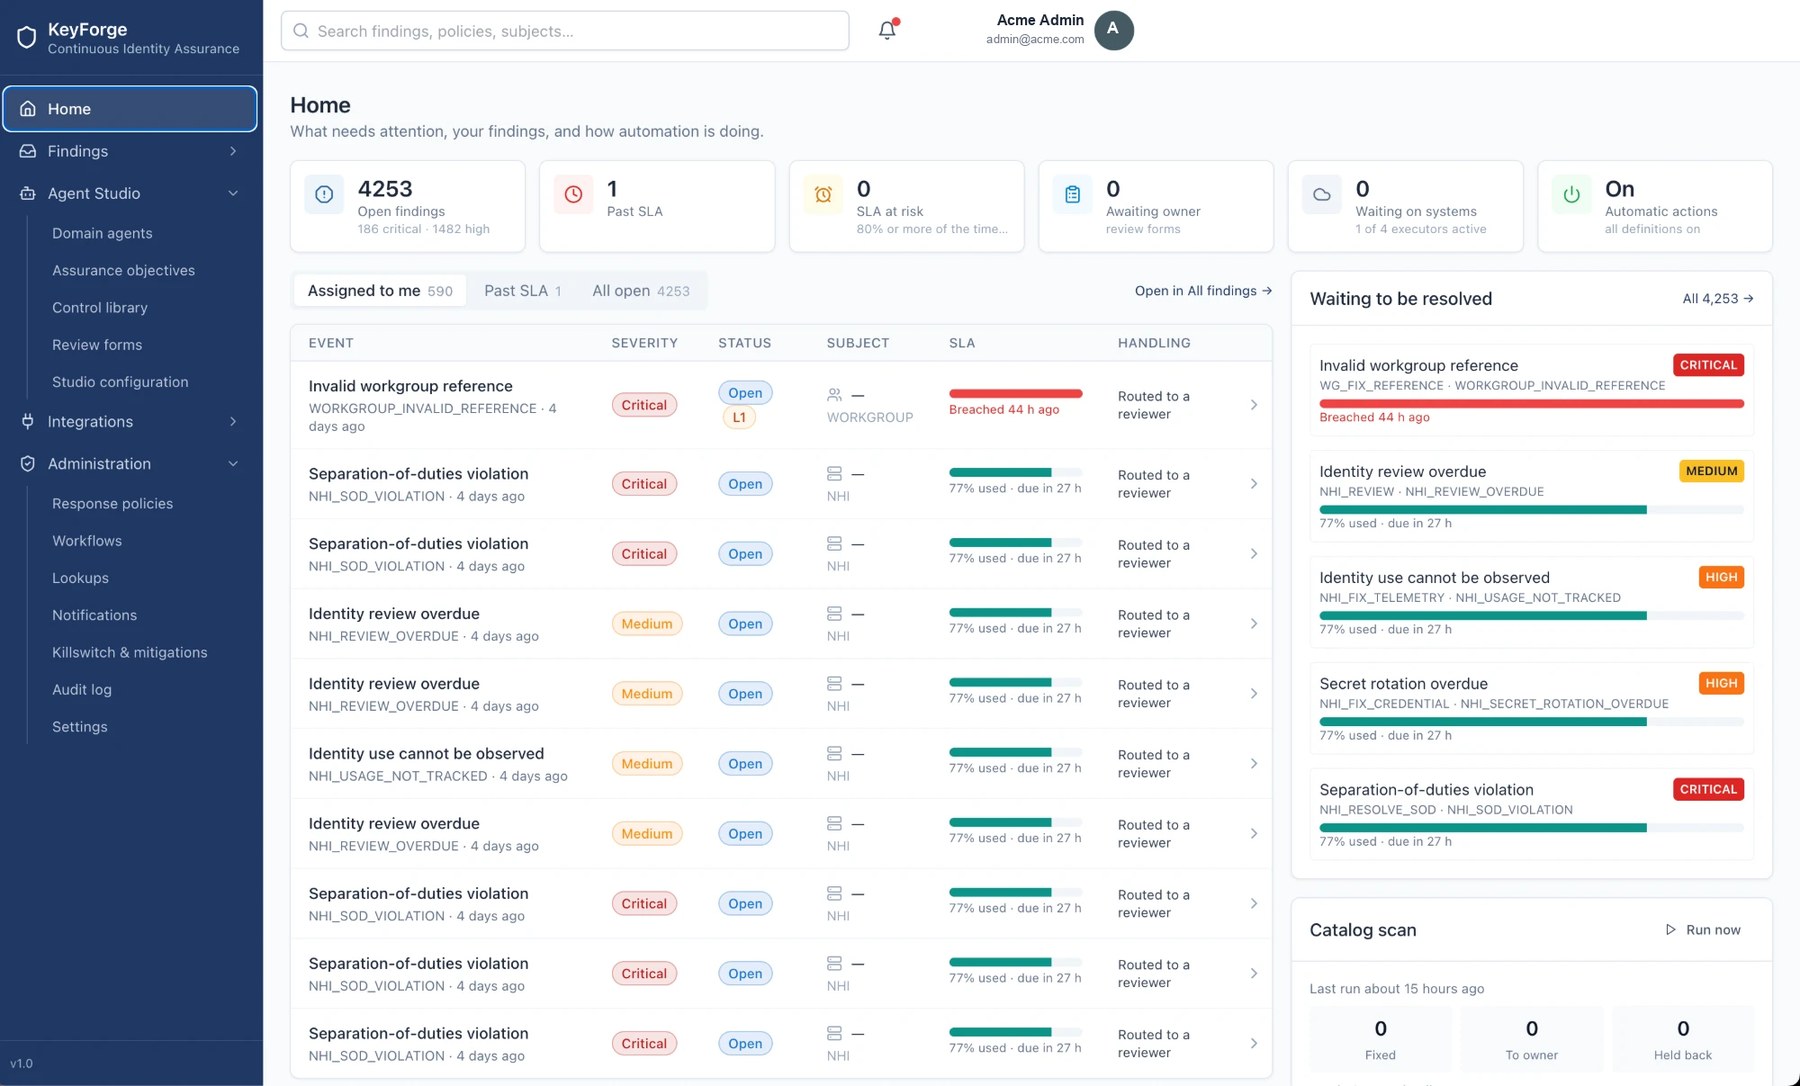1800x1086 pixels.
Task: Switch to the All open tab
Action: point(641,291)
